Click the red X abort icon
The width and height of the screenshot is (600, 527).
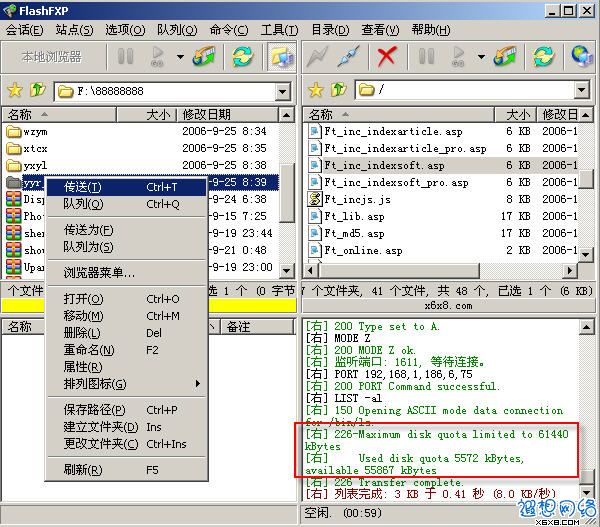[386, 57]
